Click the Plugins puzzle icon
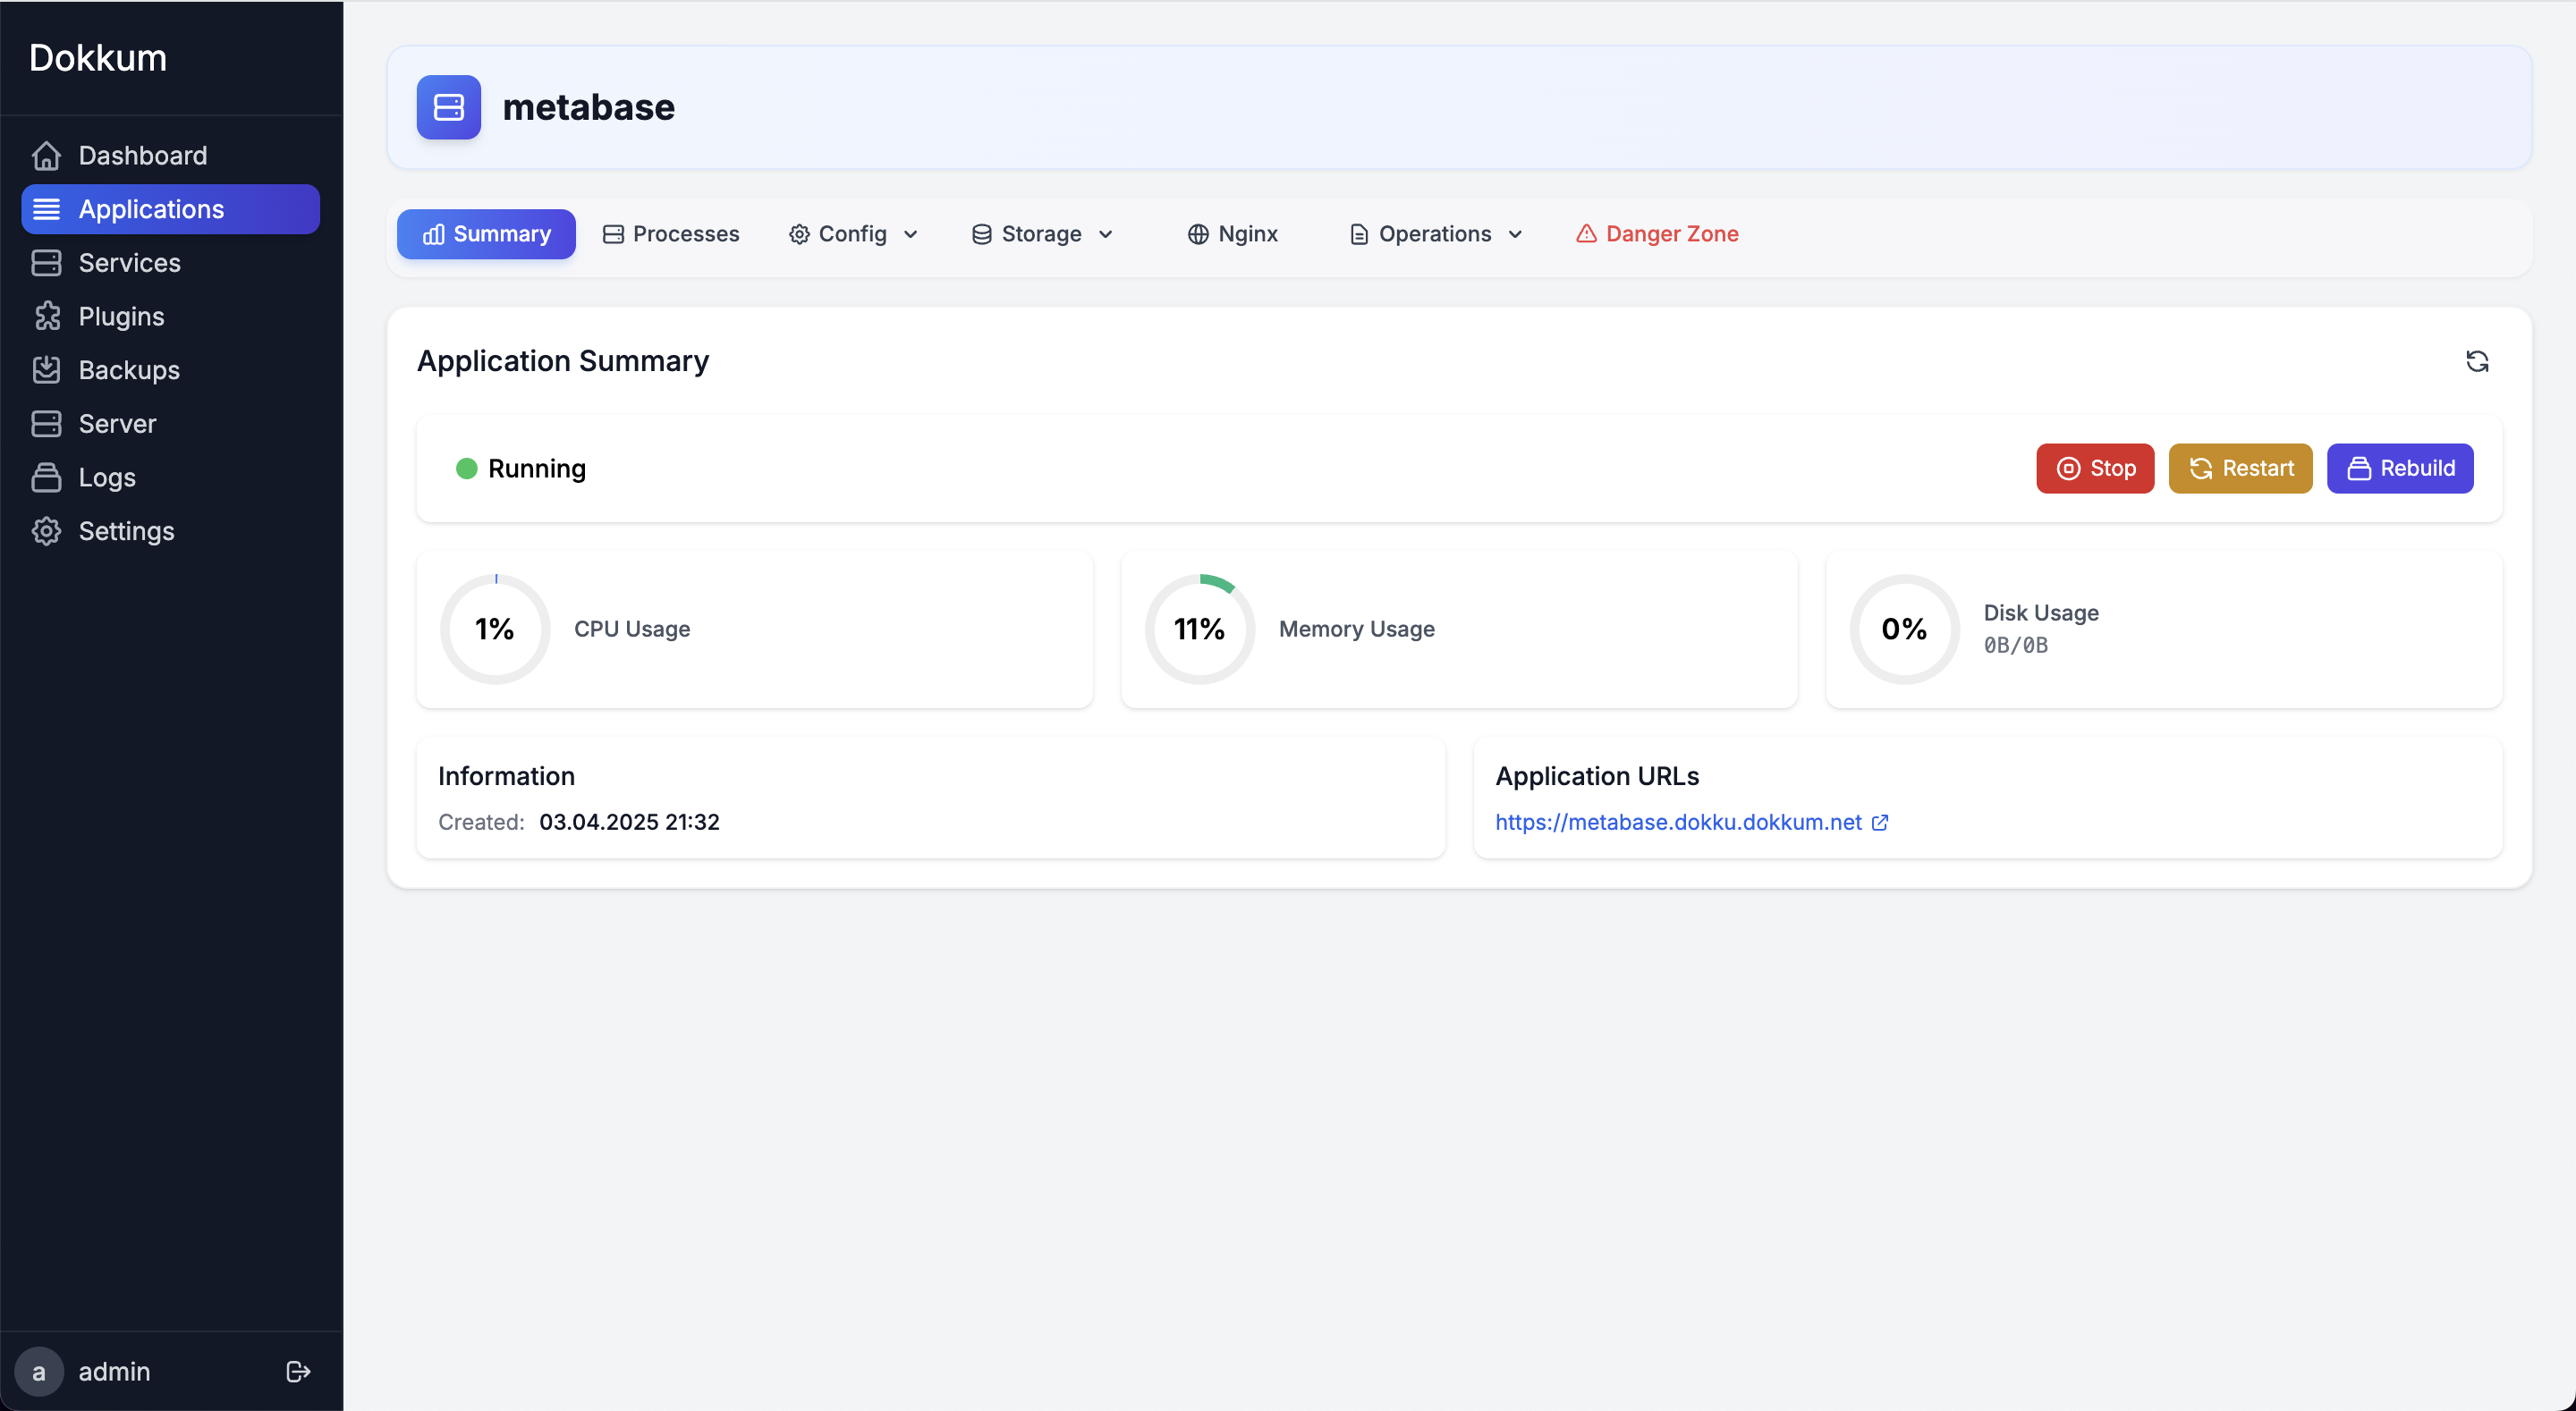 click(x=47, y=316)
